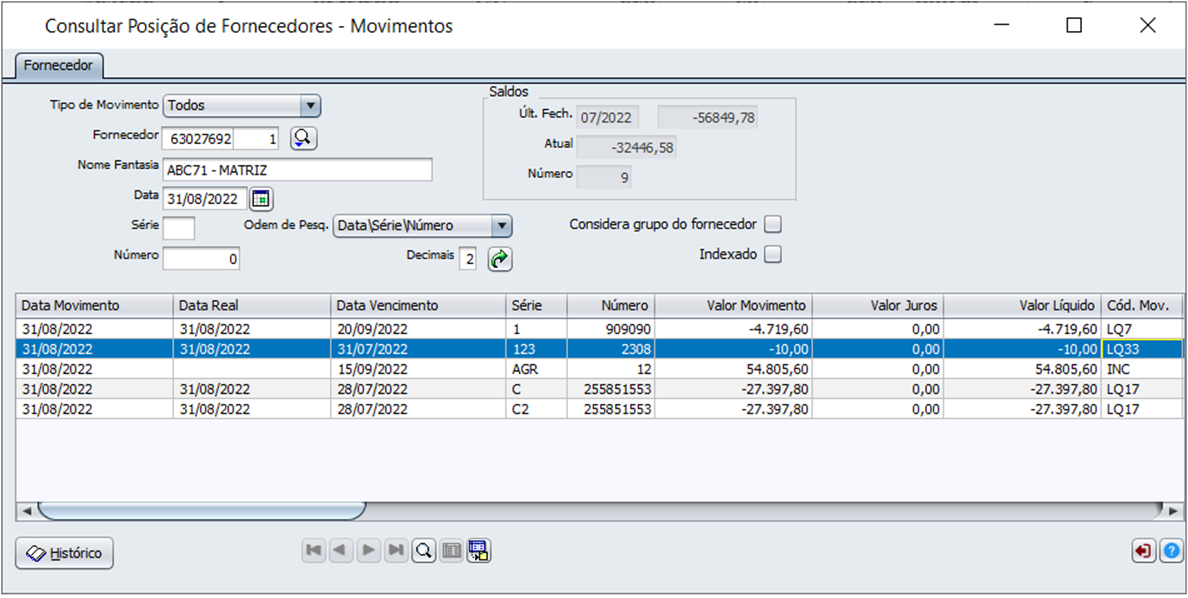Screen dimensions: 1188x598
Task: Click the Número column header
Action: click(x=611, y=305)
